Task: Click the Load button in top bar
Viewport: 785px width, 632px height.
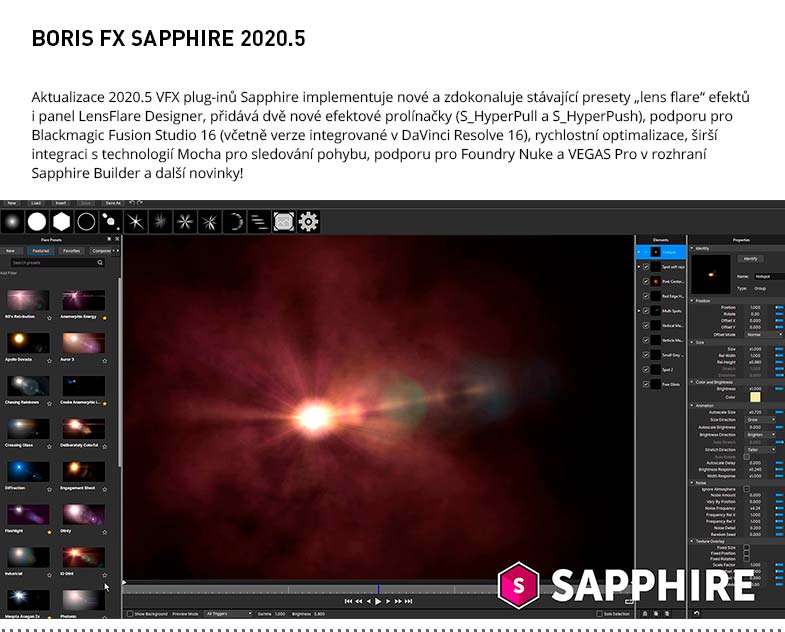Action: [36, 203]
